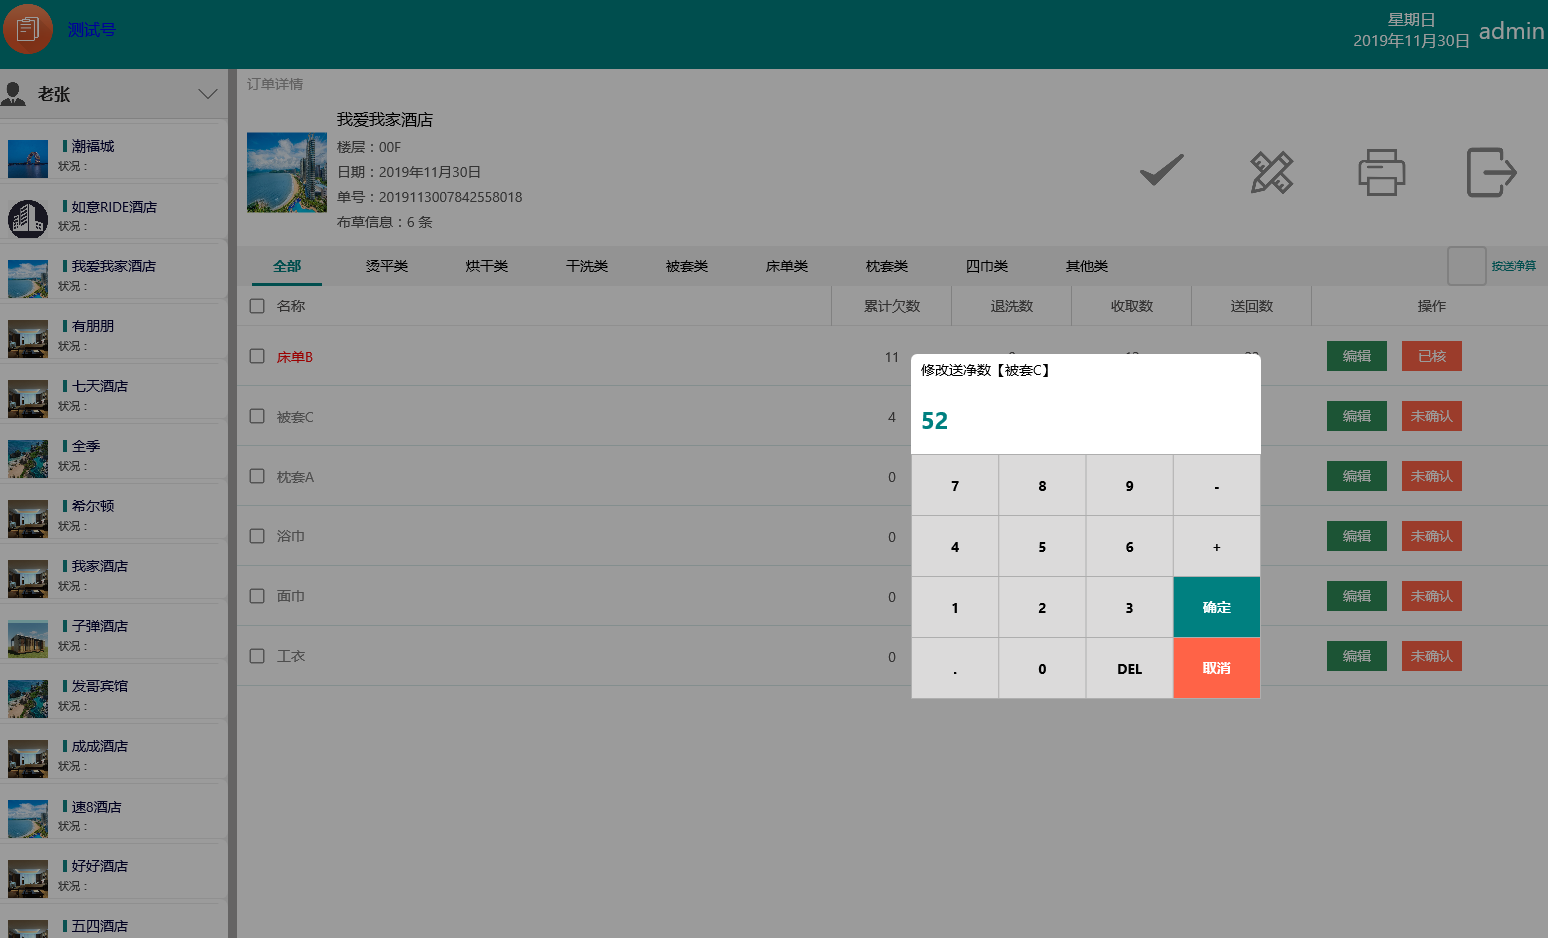Screen dimensions: 1548x938
Task: Click the 全季 hotel thumbnail image
Action: 28,459
